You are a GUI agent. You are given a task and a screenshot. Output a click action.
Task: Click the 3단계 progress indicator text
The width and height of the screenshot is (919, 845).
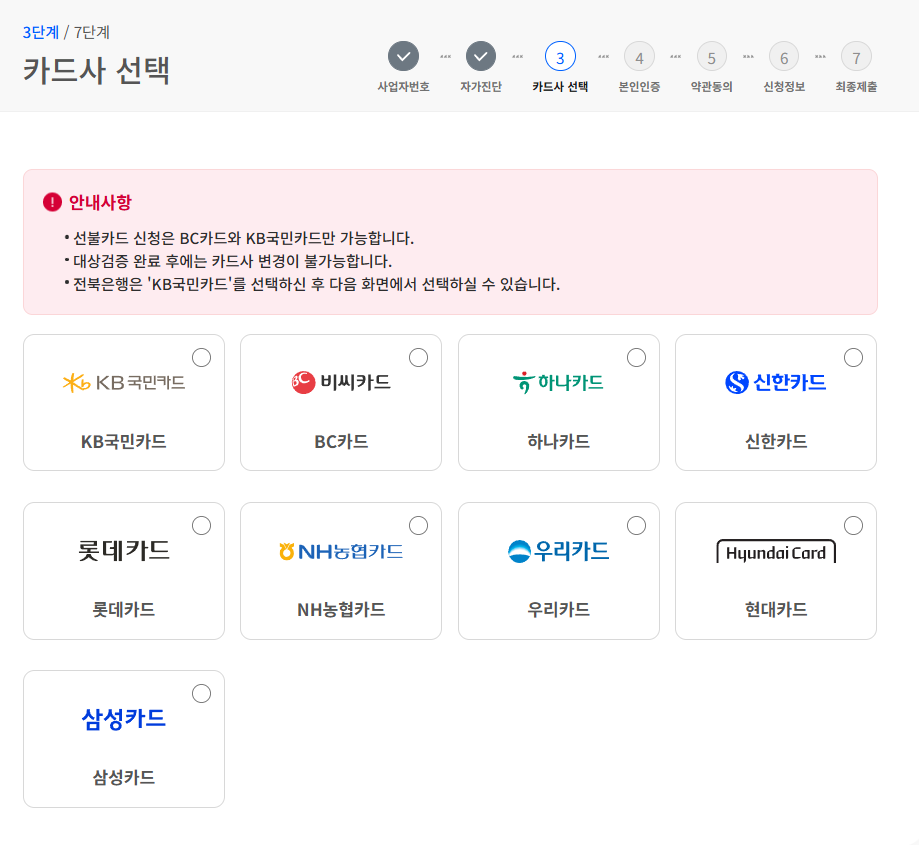coord(40,32)
